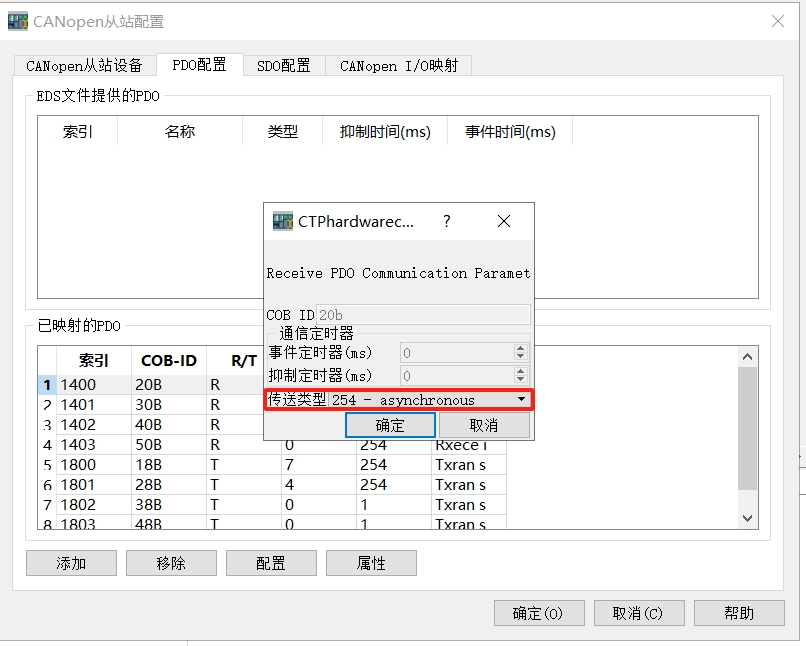Click COB-ID cell 50B
Screen dimensions: 806x646
(169, 445)
